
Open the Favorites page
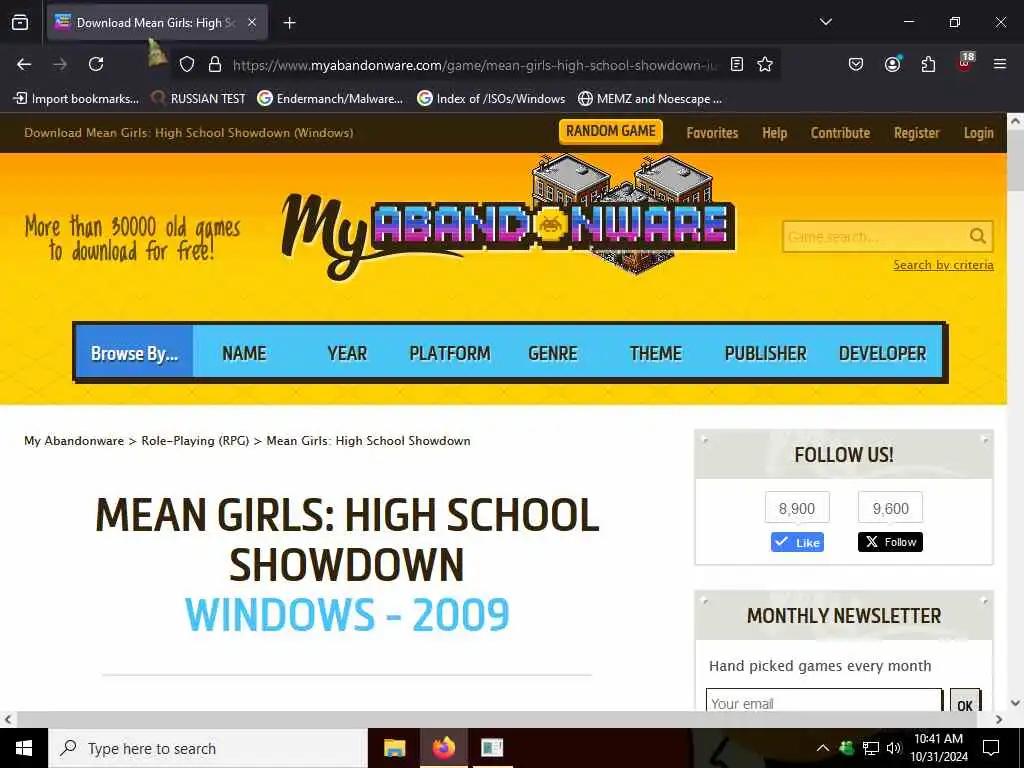point(712,133)
